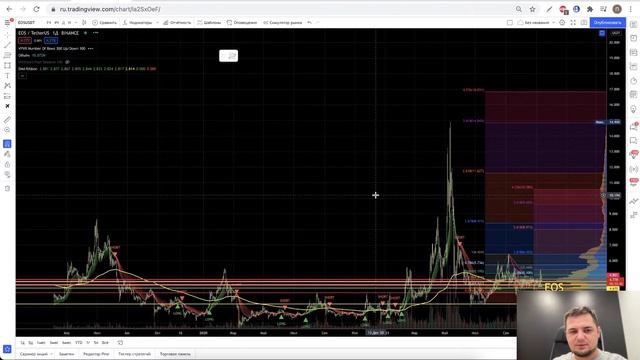Open the prediction and measurement tools
Image resolution: width=640 pixels, height=360 pixels.
7,96
